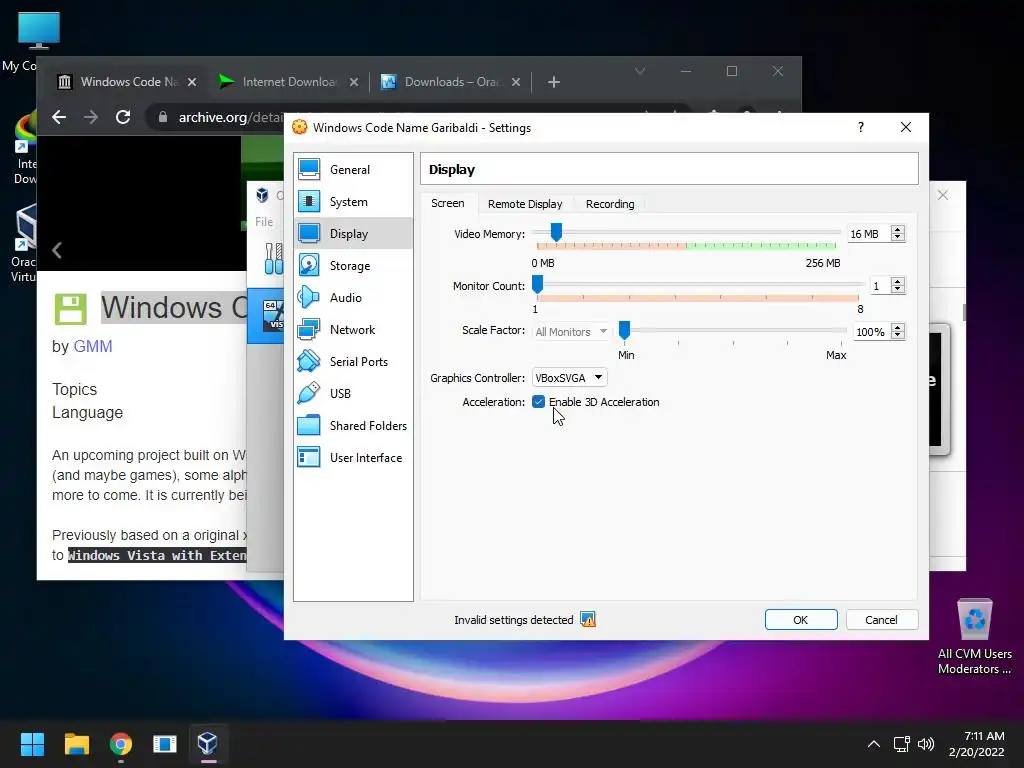Screen dimensions: 1024x768
Task: Increase Monitor Count with the up stepper
Action: [898, 281]
